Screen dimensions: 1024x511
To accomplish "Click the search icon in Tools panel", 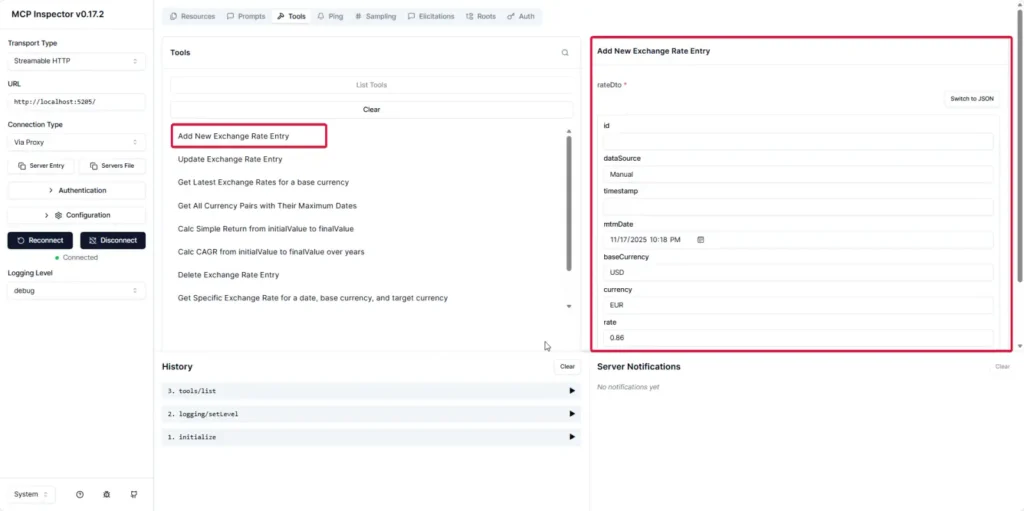I will (565, 53).
